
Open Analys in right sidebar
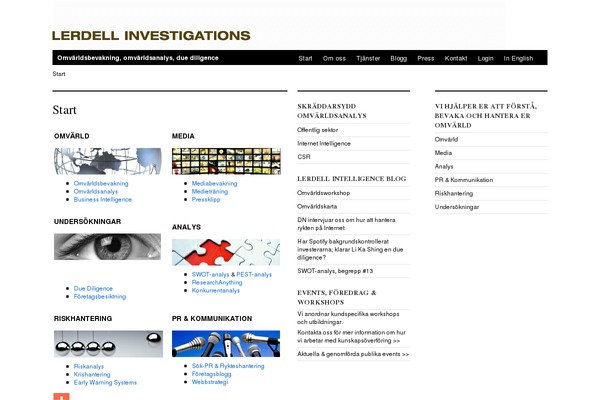click(x=444, y=167)
